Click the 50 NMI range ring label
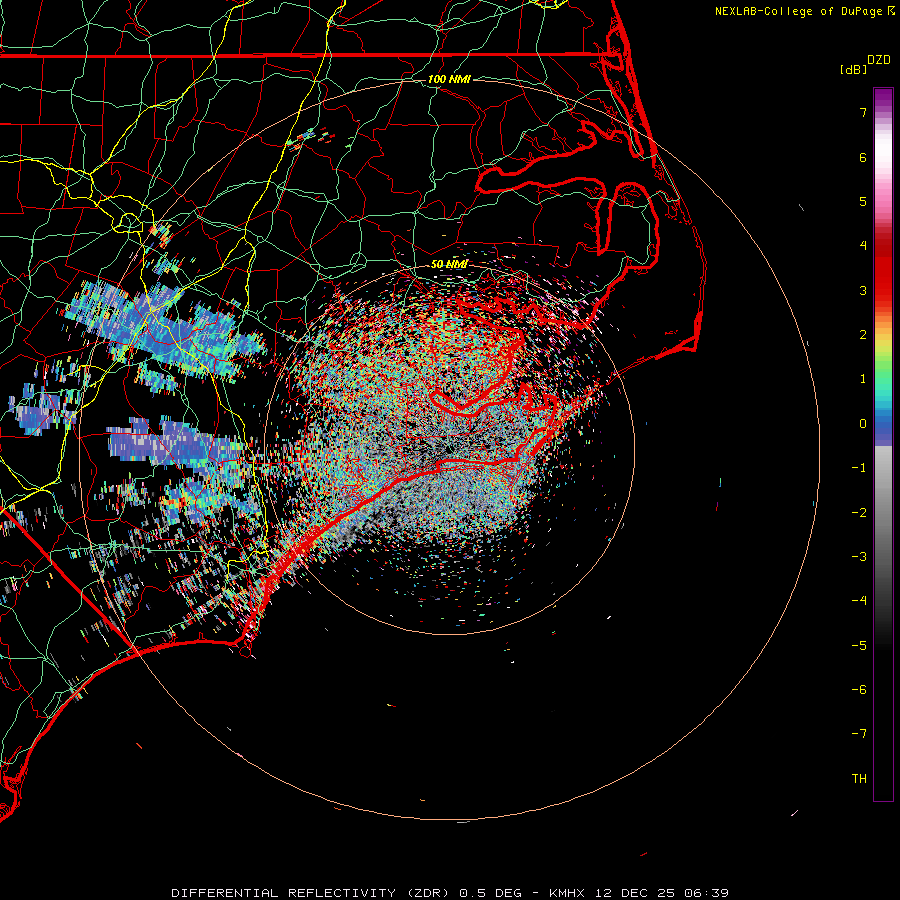Viewport: 900px width, 900px height. [x=449, y=265]
